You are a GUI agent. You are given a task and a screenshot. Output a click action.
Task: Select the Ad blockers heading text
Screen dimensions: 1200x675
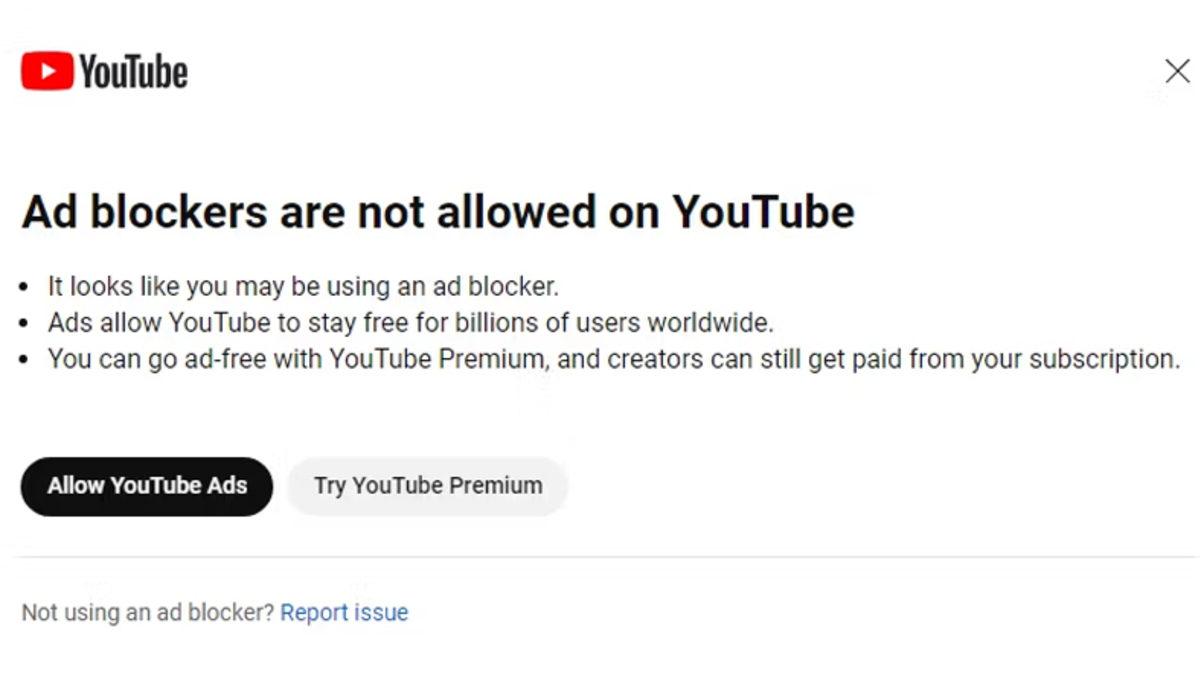(437, 211)
